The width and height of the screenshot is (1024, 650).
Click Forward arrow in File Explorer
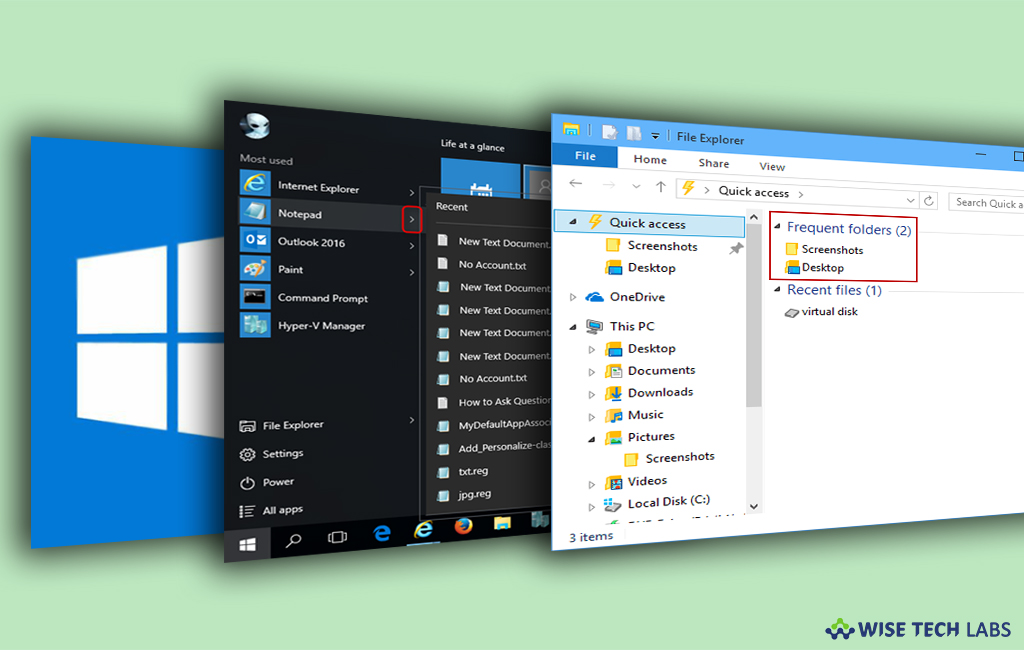pyautogui.click(x=609, y=185)
